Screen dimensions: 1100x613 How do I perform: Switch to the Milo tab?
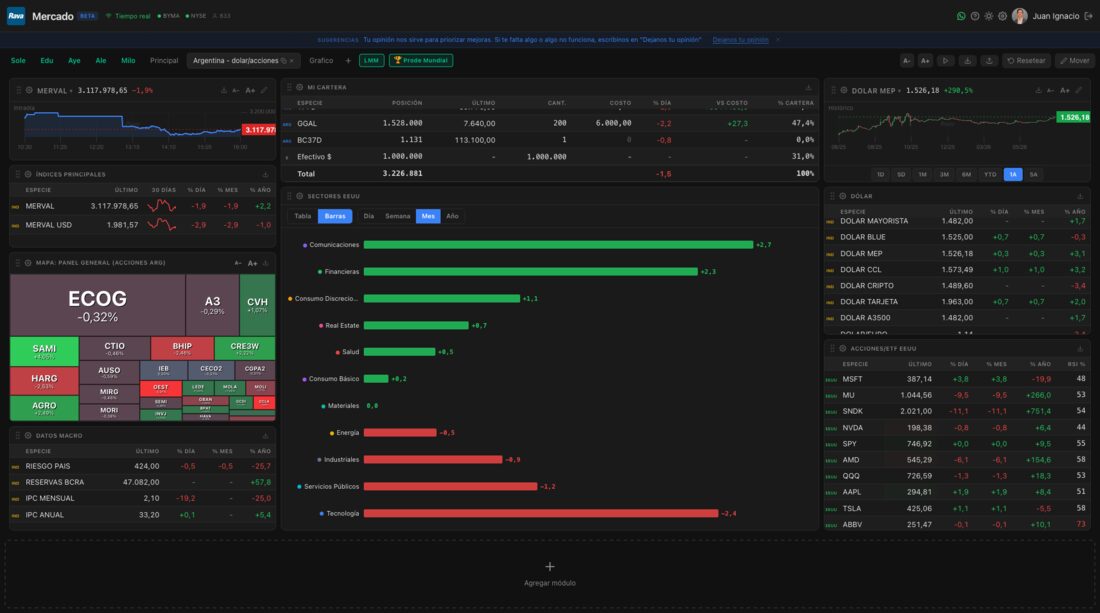(x=128, y=61)
